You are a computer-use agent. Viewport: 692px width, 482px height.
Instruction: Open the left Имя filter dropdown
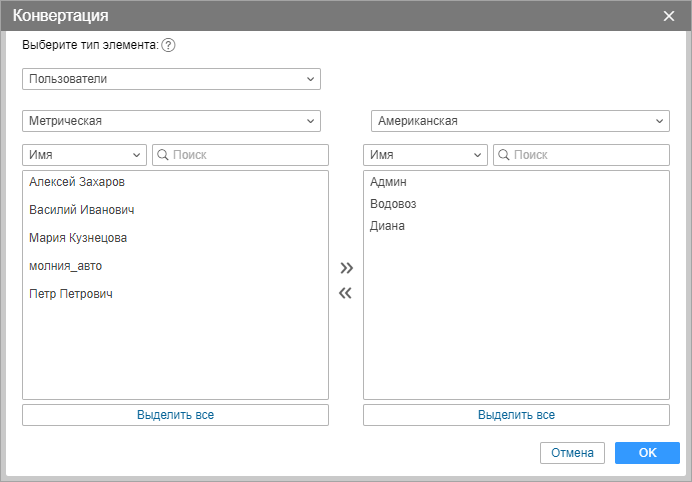pos(85,155)
